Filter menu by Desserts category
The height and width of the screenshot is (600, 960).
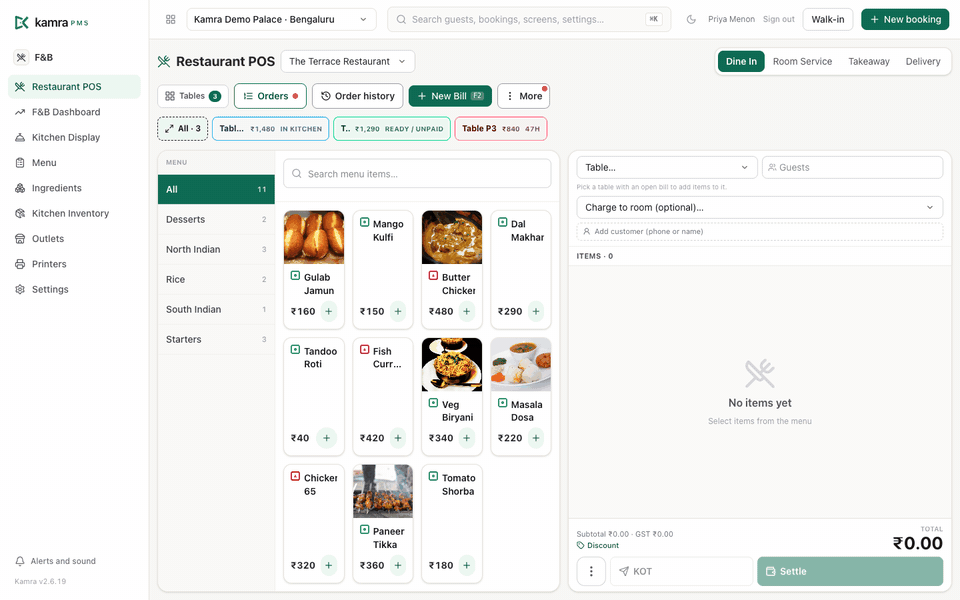click(216, 219)
